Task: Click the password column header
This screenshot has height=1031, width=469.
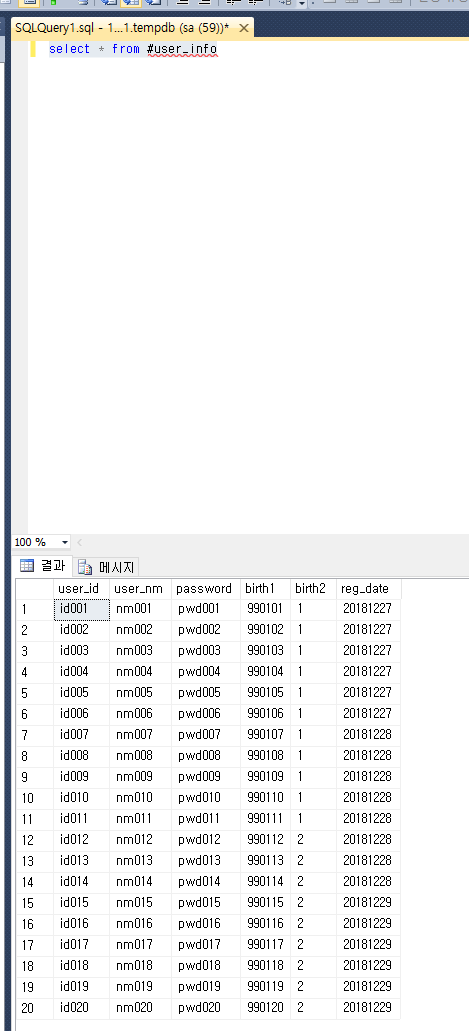Action: click(206, 588)
